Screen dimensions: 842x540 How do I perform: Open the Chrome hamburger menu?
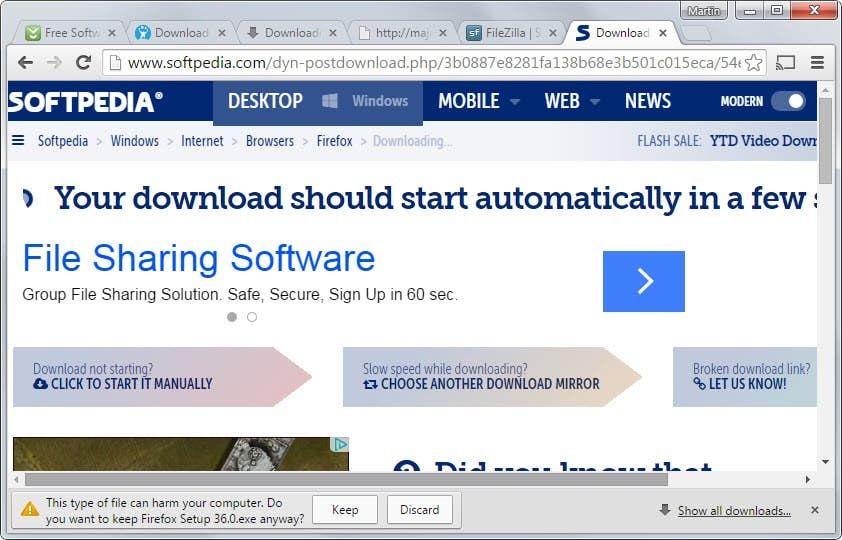(817, 63)
